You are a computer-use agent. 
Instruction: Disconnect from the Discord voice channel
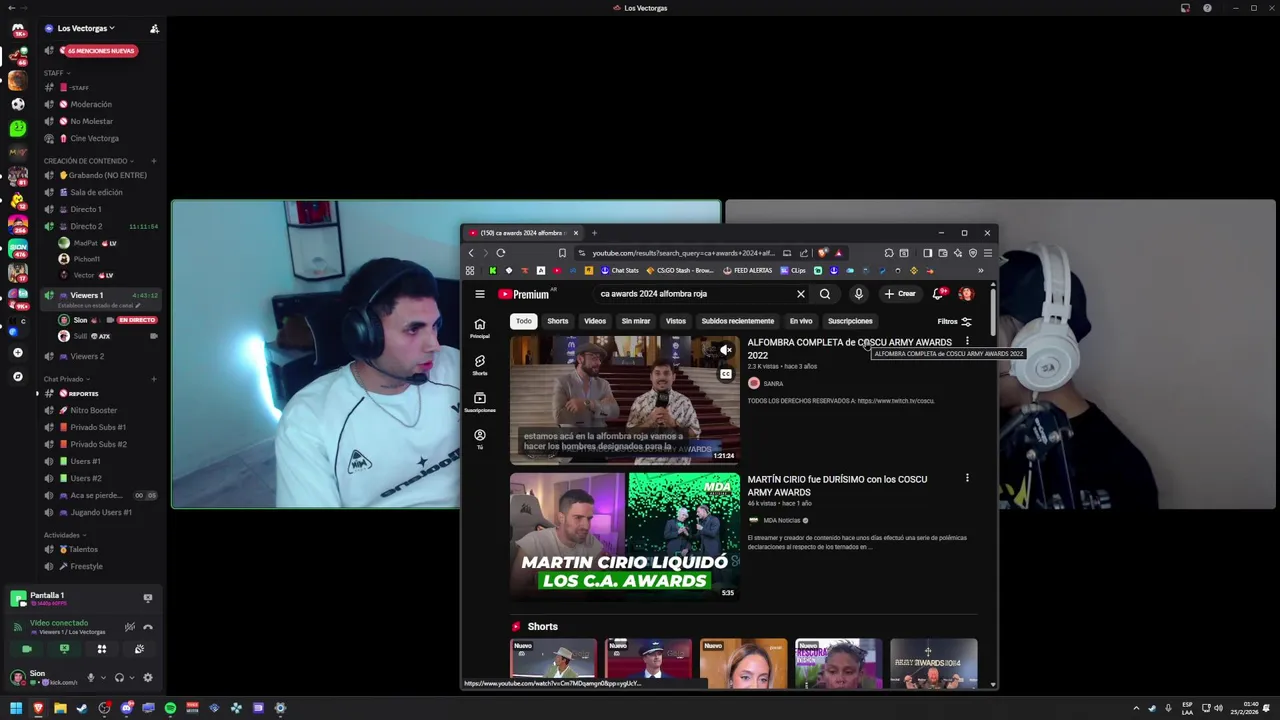pyautogui.click(x=148, y=627)
